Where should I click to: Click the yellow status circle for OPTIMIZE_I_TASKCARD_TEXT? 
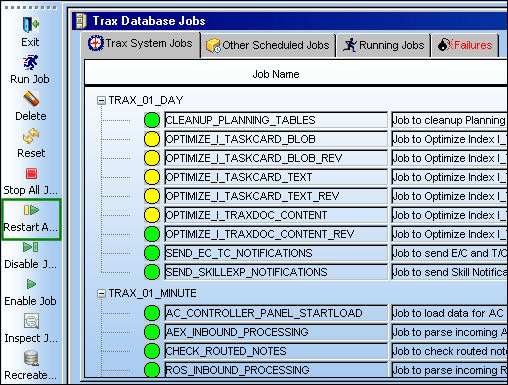coord(152,177)
